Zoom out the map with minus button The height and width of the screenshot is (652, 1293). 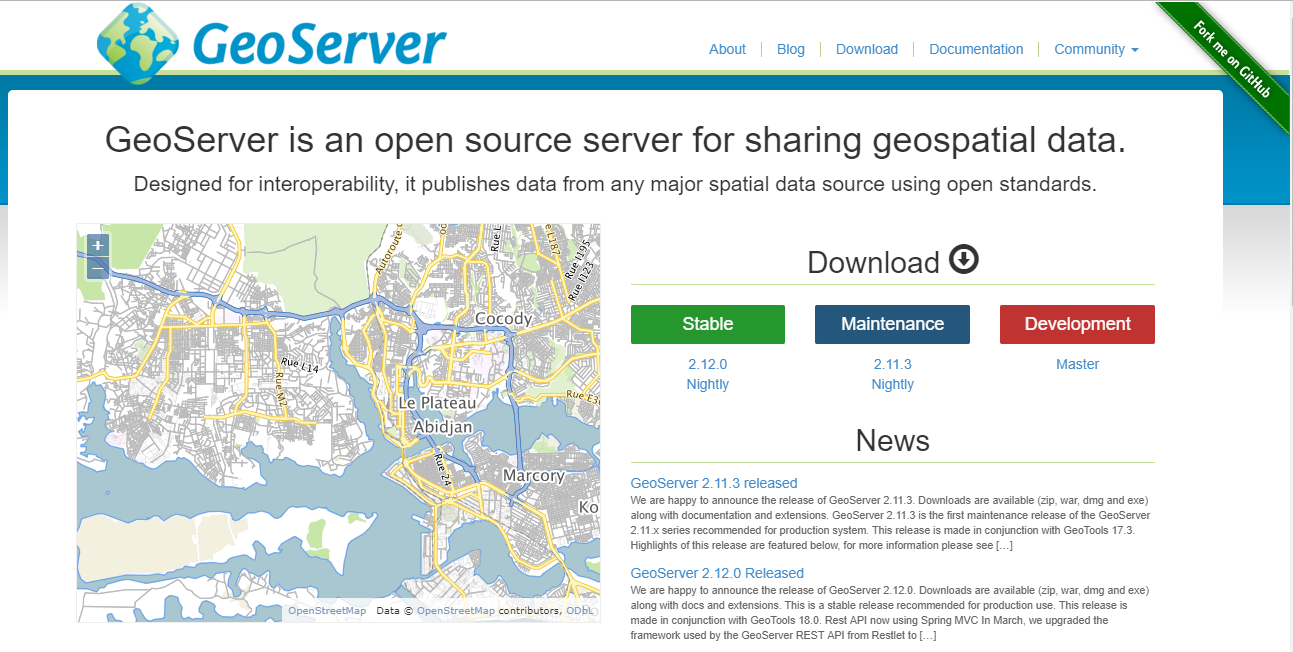pyautogui.click(x=97, y=268)
